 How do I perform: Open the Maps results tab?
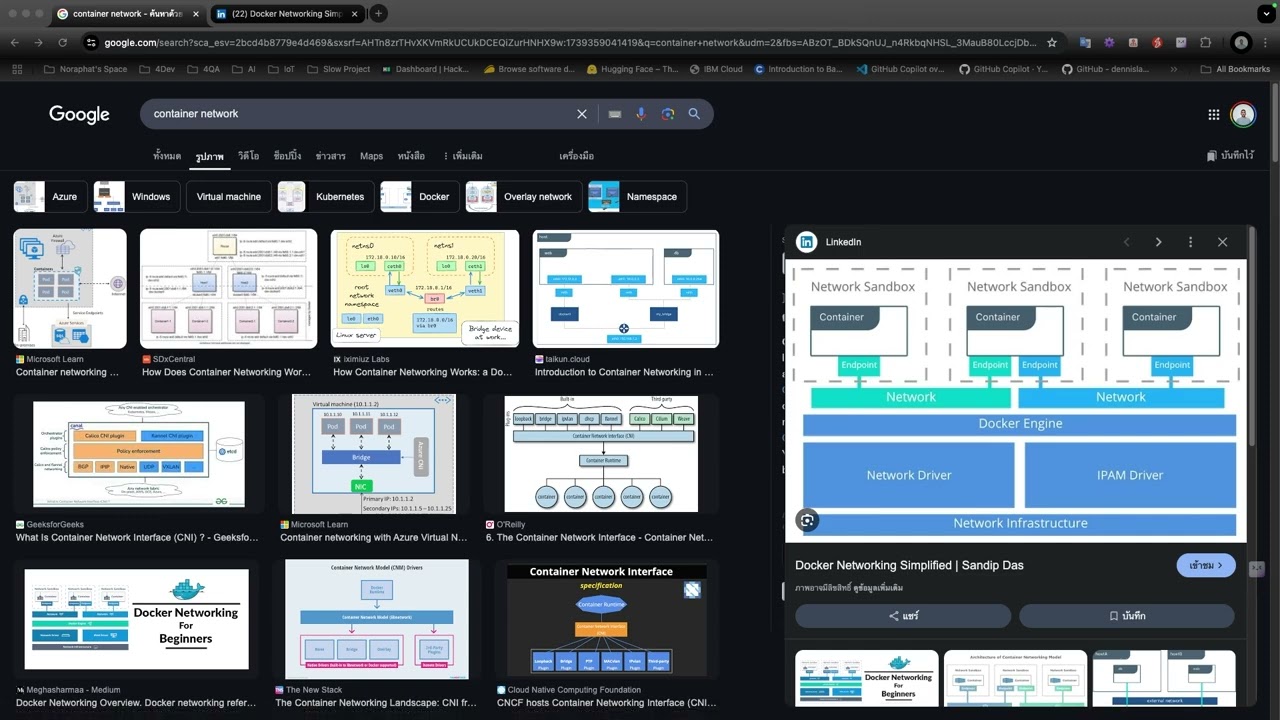pos(371,156)
